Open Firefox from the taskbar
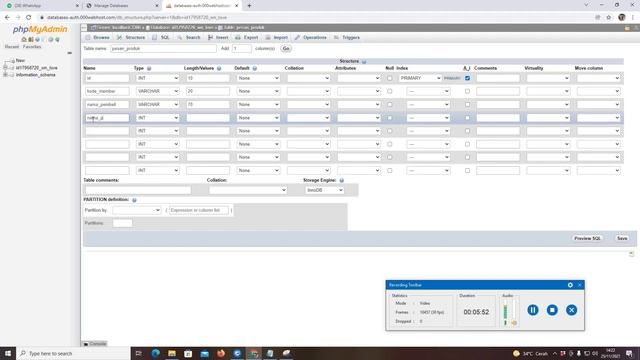The width and height of the screenshot is (640, 360). tap(221, 353)
